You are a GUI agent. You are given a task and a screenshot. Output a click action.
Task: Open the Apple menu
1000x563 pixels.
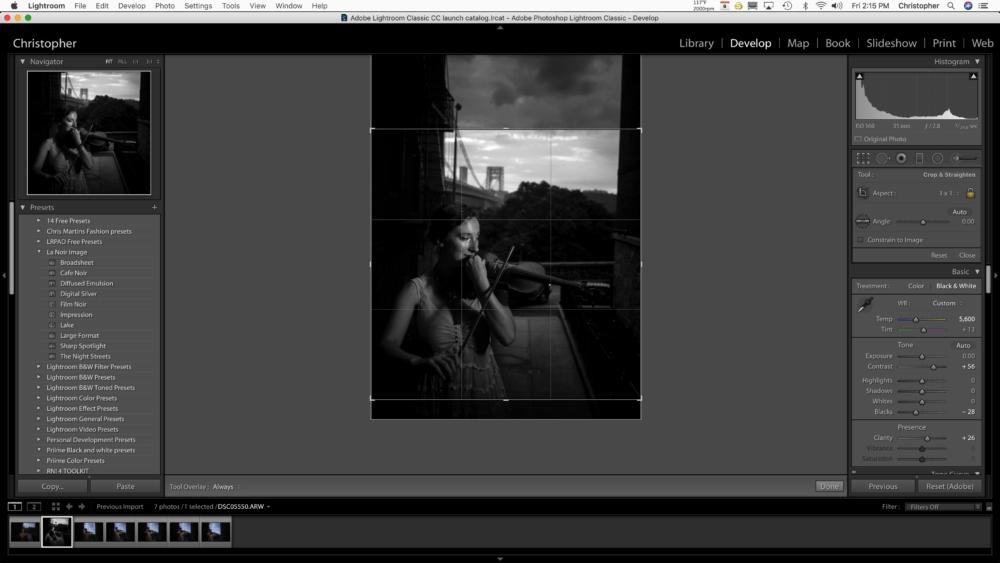[x=14, y=6]
